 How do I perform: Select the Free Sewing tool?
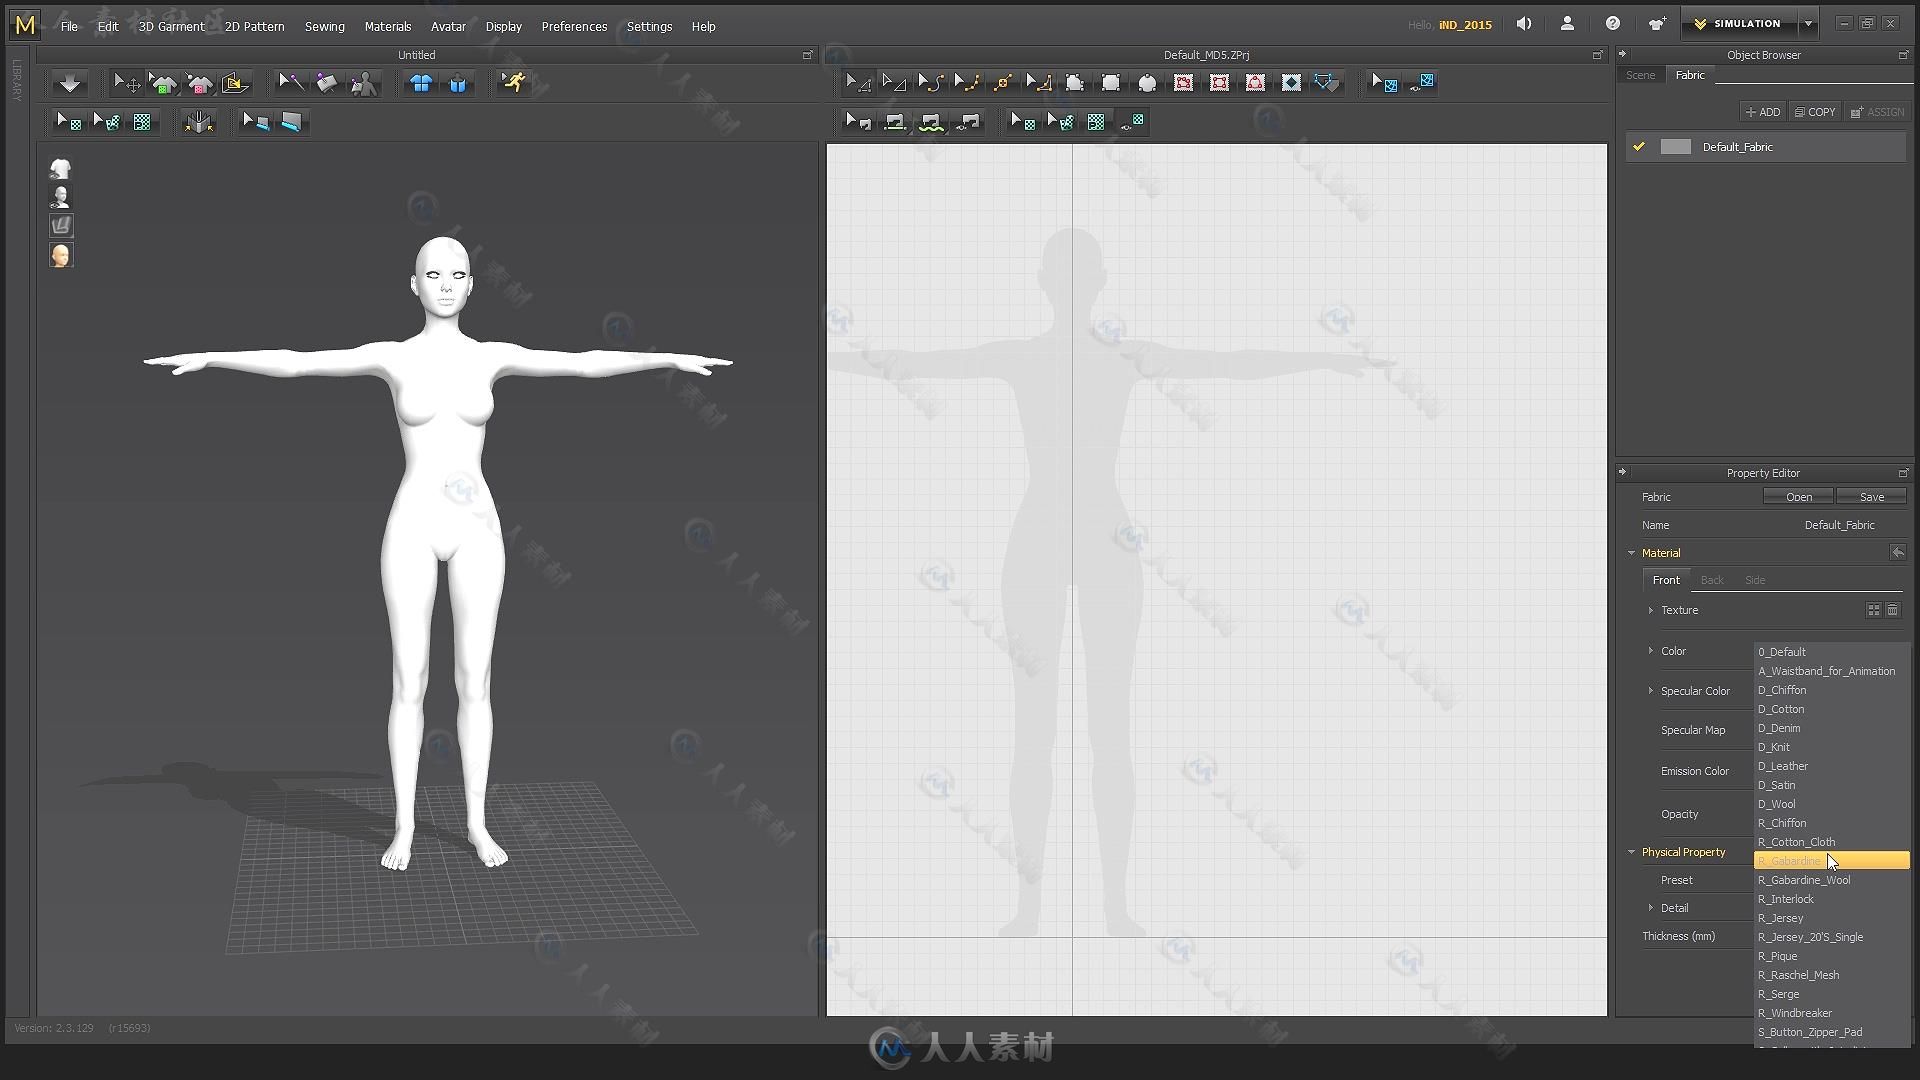(931, 122)
